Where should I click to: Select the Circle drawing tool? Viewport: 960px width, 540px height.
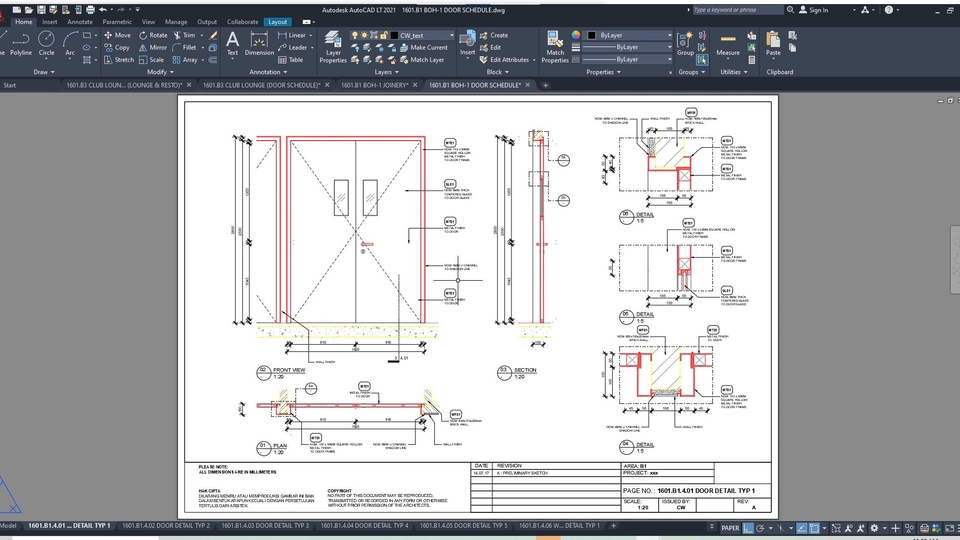[47, 43]
